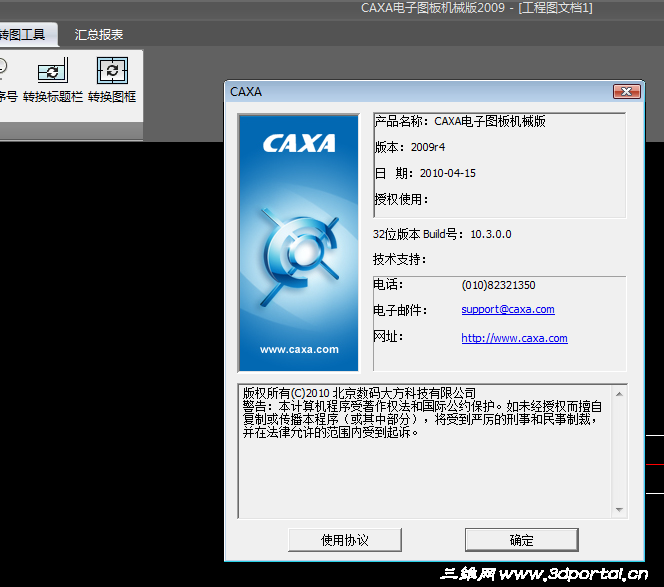Click the 转换图框 ribbon icon
Viewport: 664px width, 587px height.
[x=112, y=80]
